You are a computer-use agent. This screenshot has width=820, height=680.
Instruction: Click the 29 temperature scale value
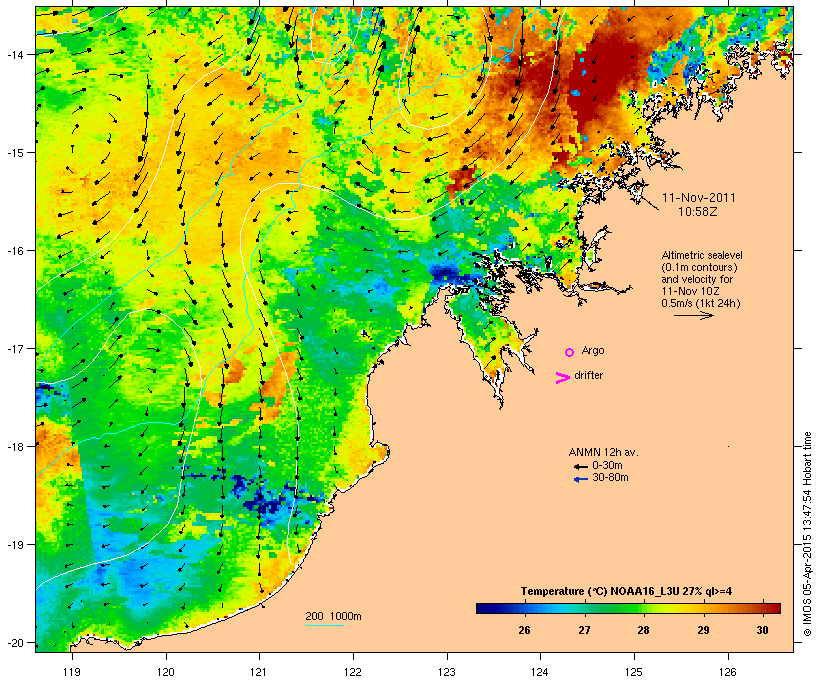(703, 630)
